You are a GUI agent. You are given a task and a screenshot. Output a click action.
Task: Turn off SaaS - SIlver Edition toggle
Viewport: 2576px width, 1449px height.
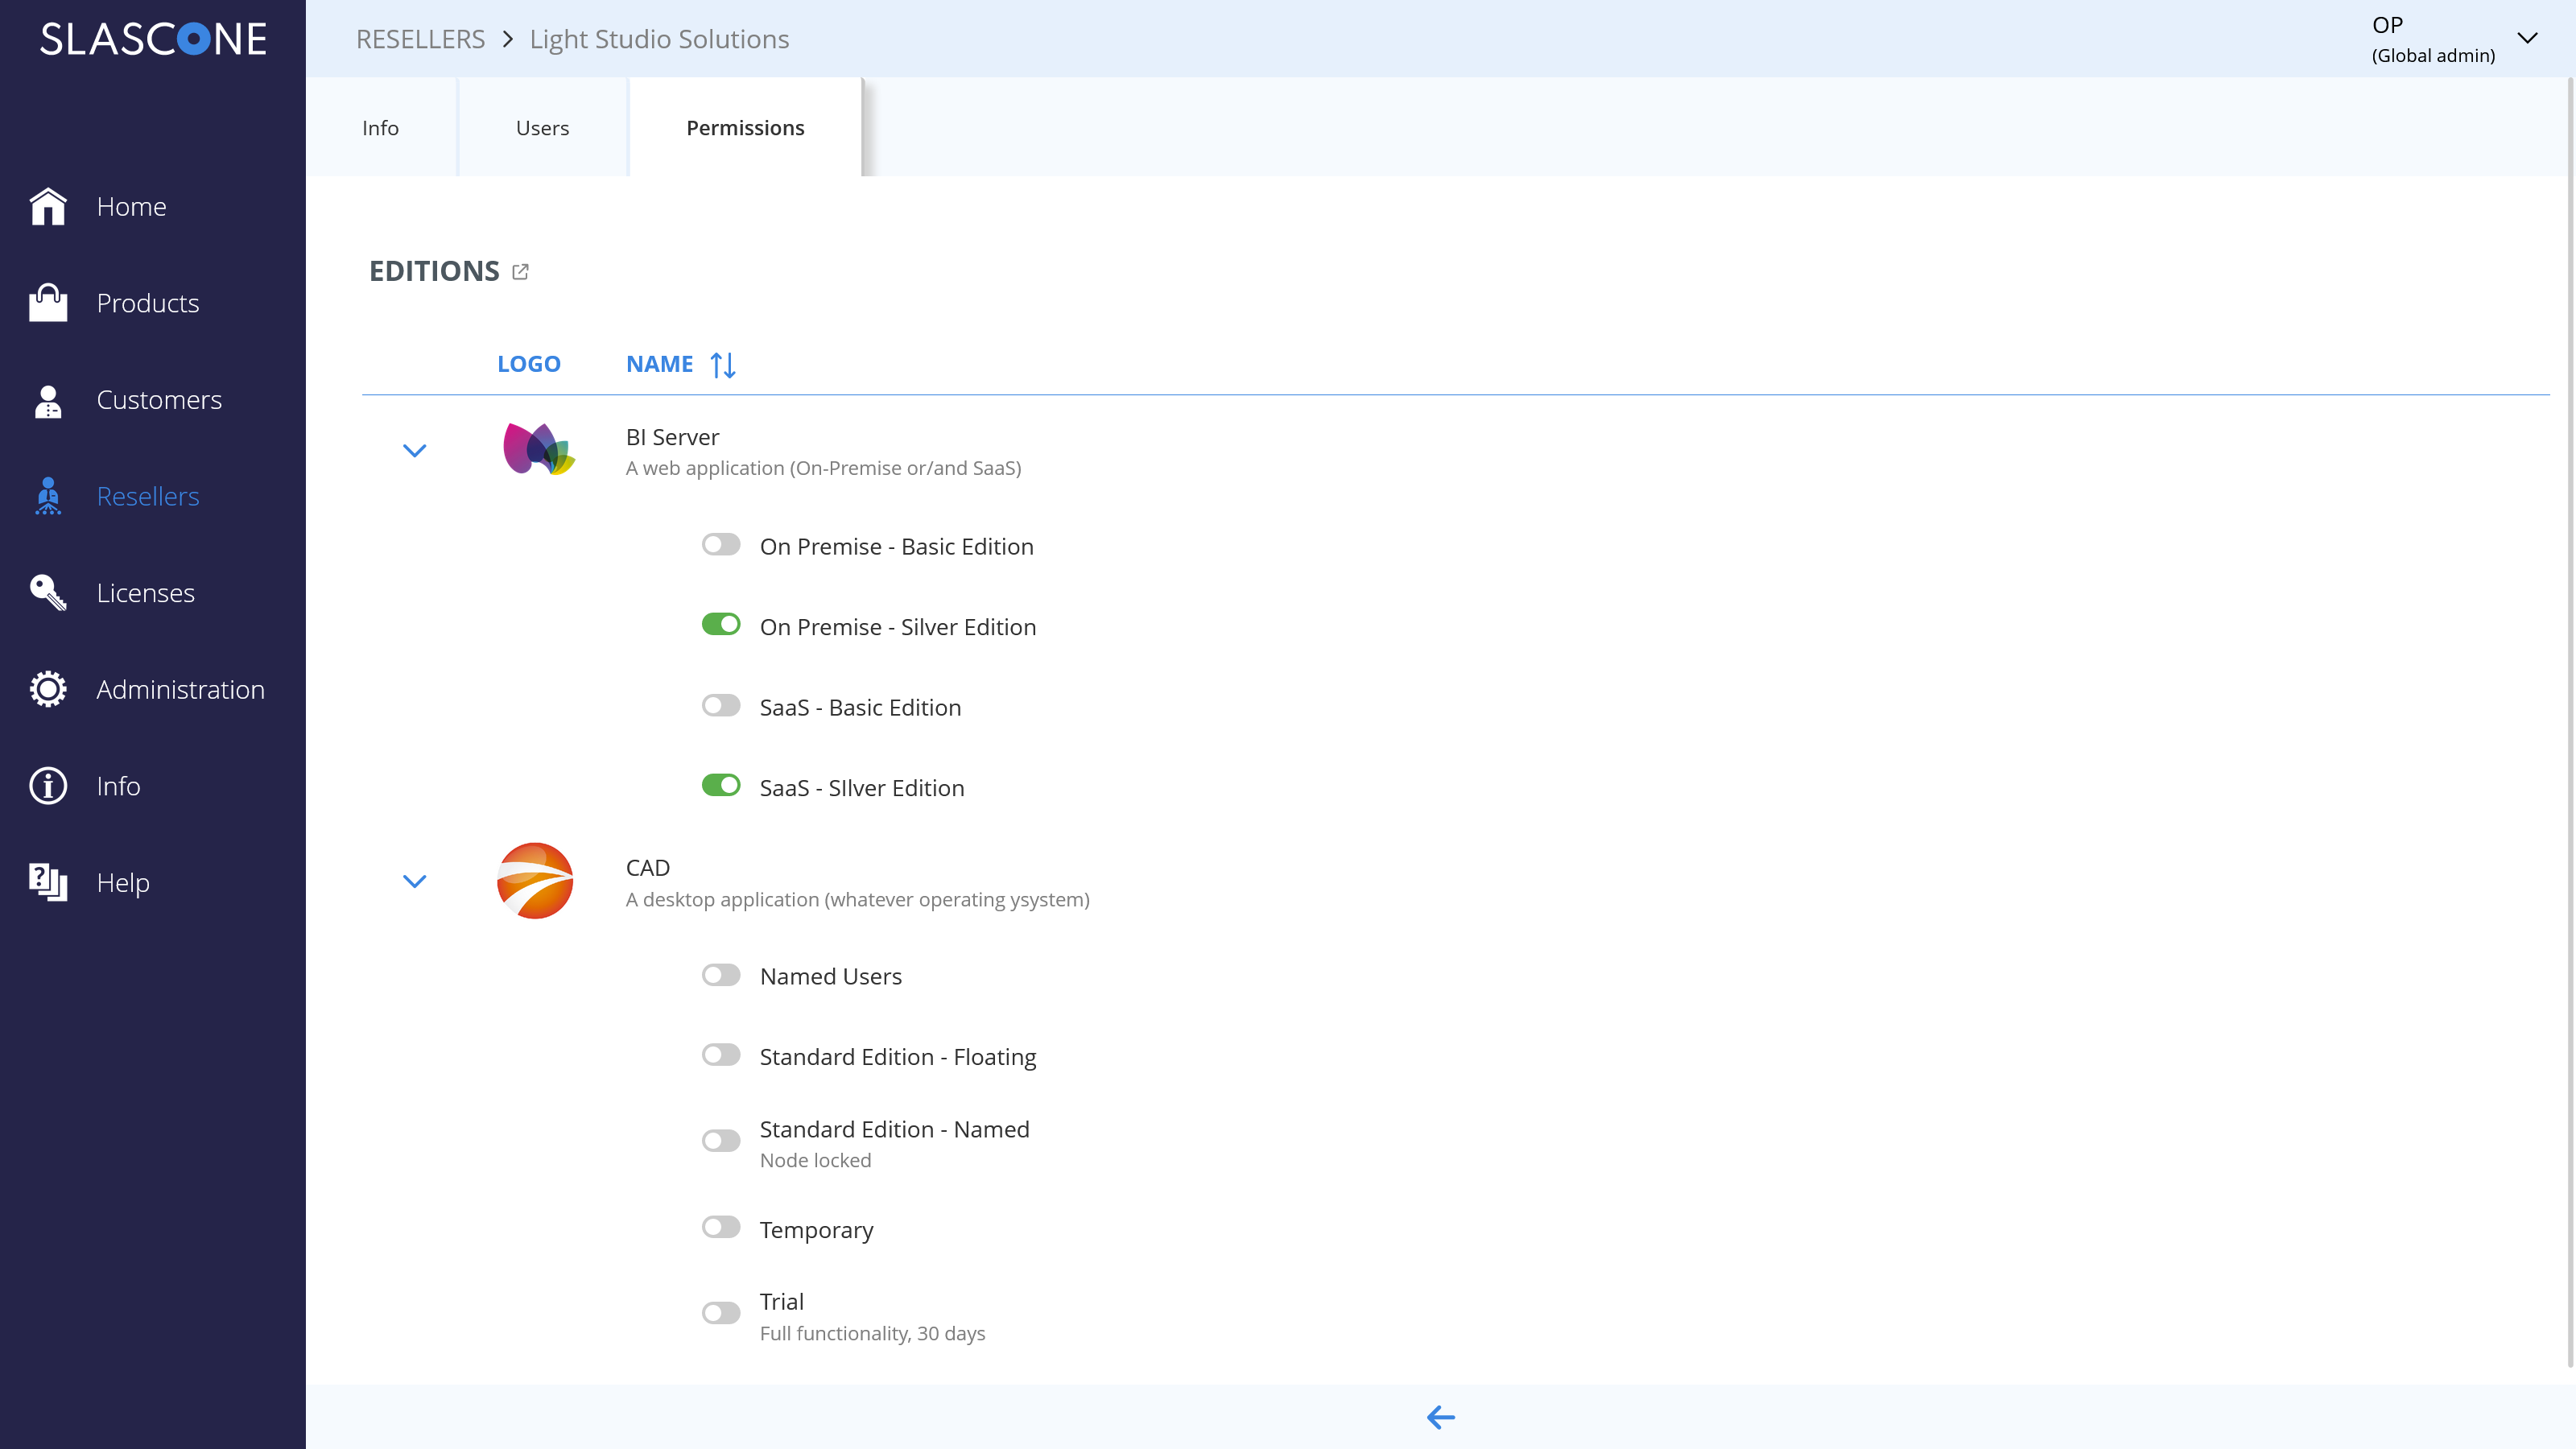click(721, 786)
